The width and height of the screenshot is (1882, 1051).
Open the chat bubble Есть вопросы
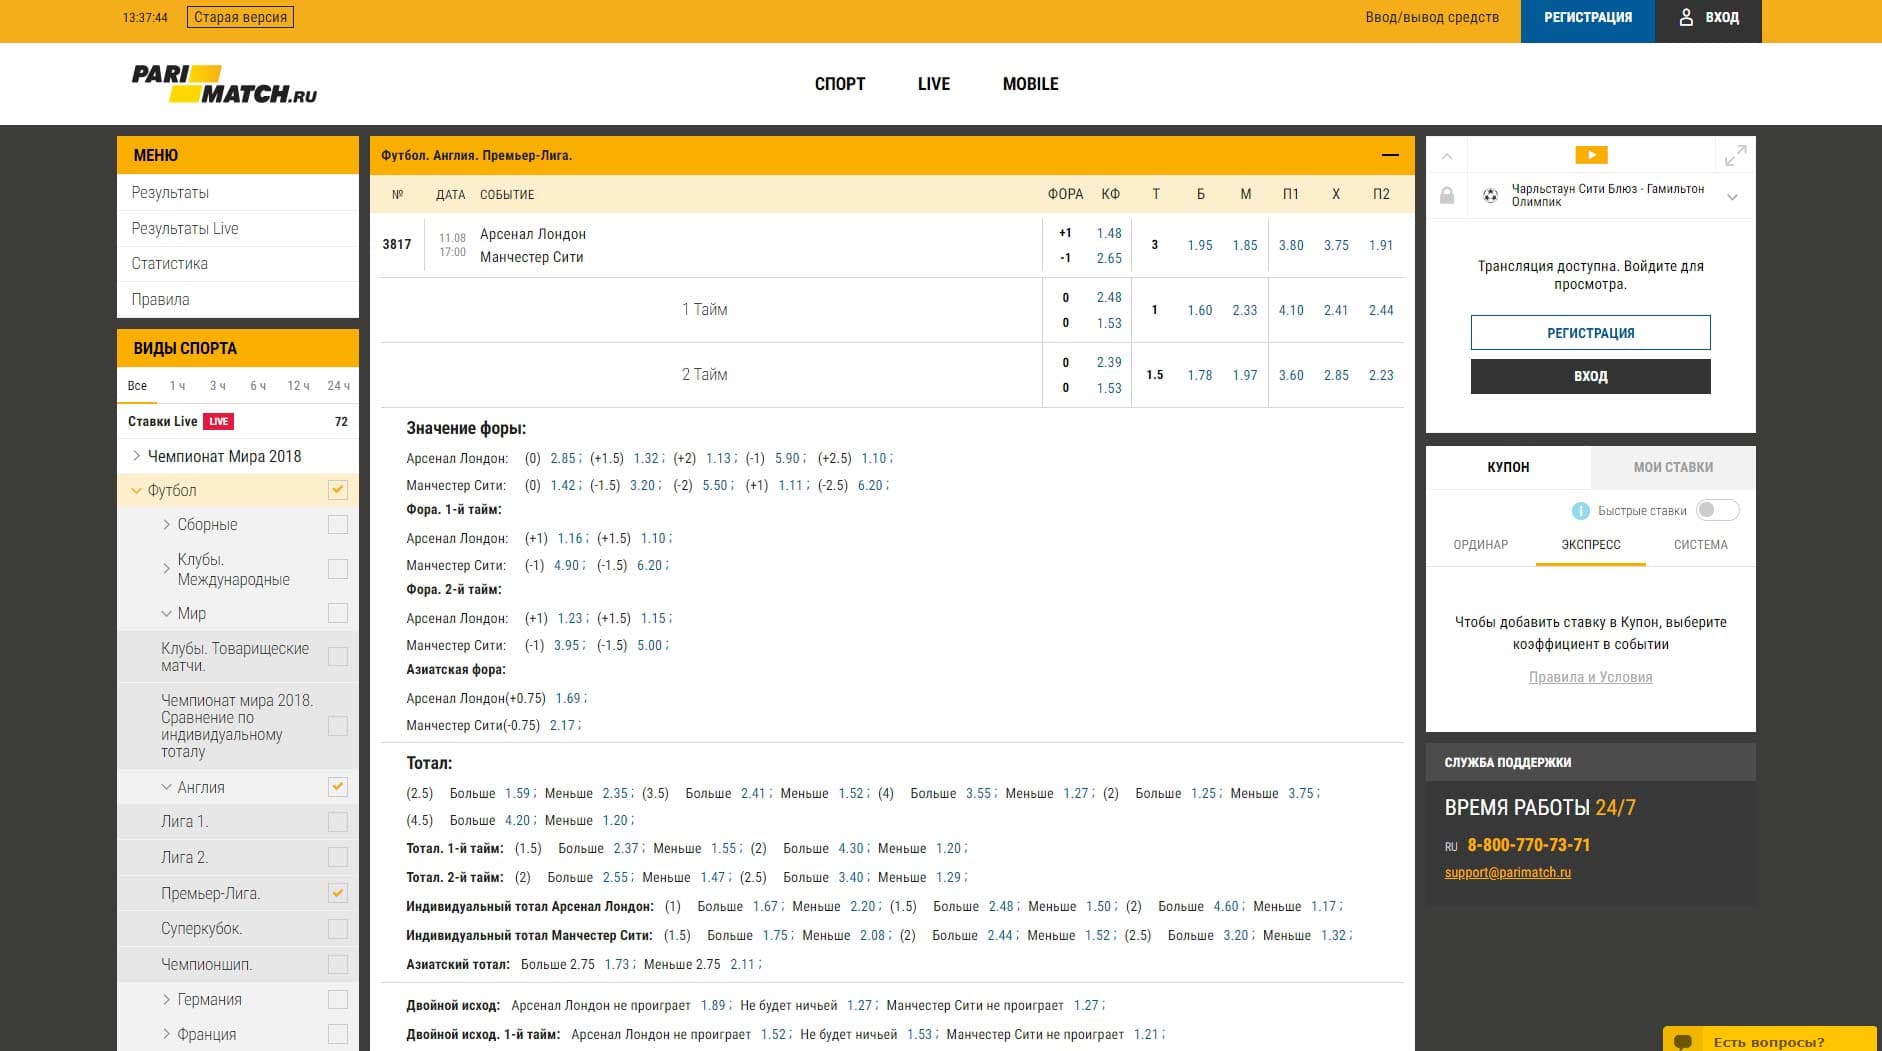(1769, 1040)
